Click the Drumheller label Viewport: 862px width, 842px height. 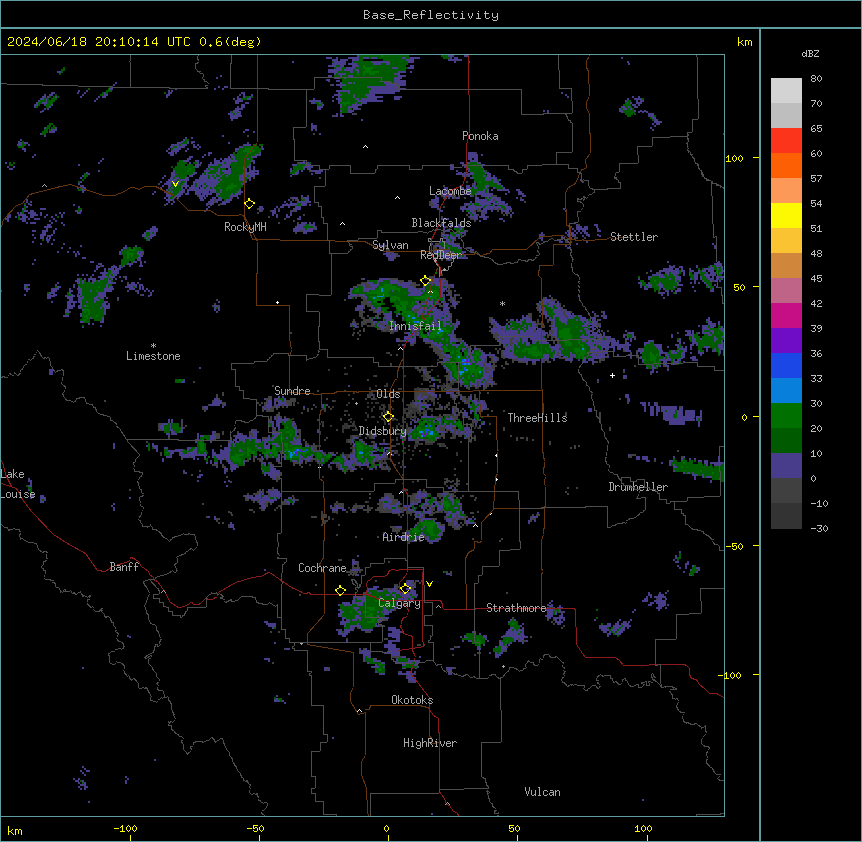pyautogui.click(x=638, y=487)
